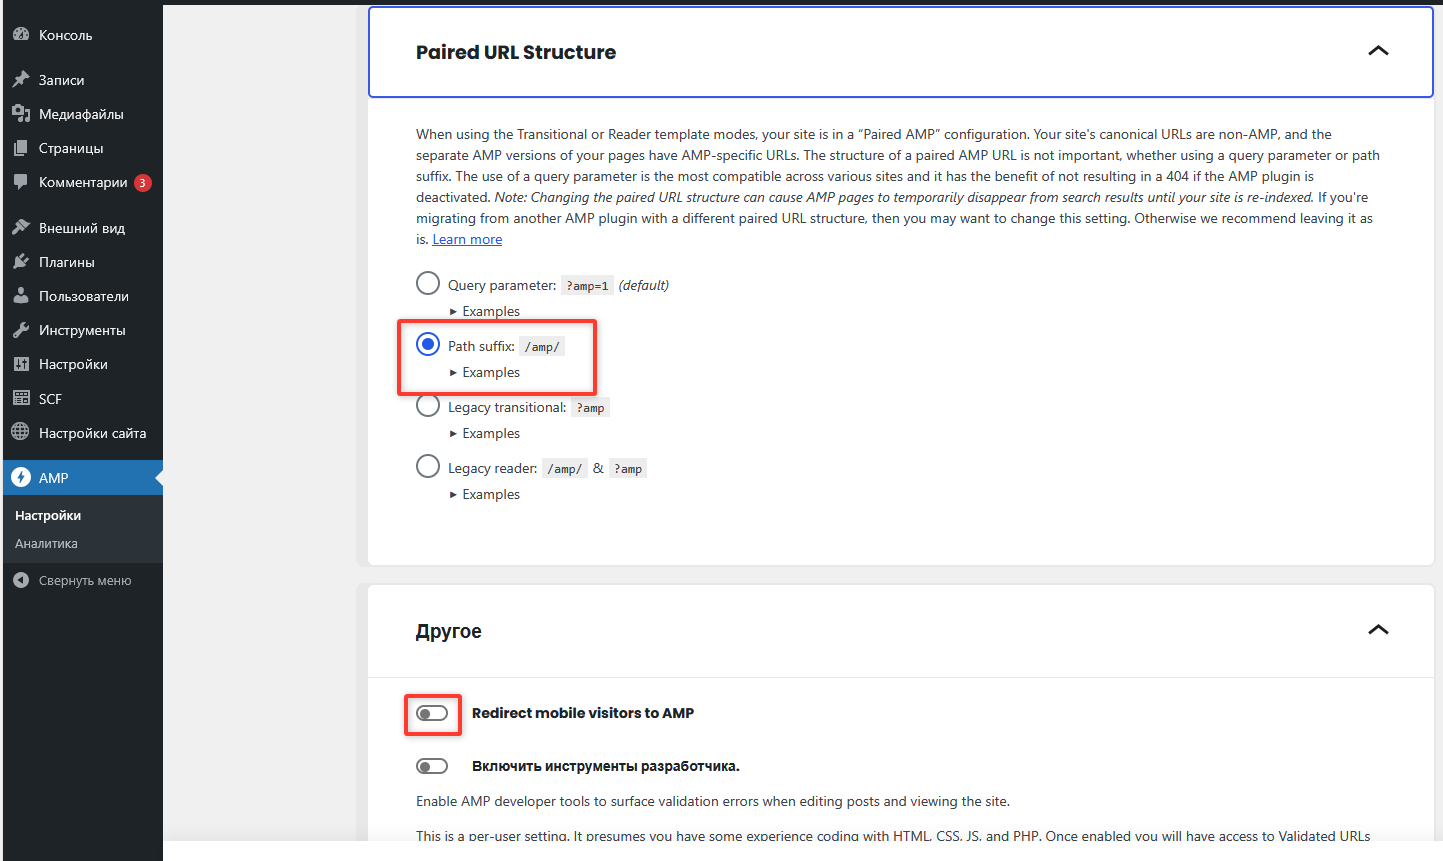
Task: Open the Внешний вид menu
Action: (81, 228)
